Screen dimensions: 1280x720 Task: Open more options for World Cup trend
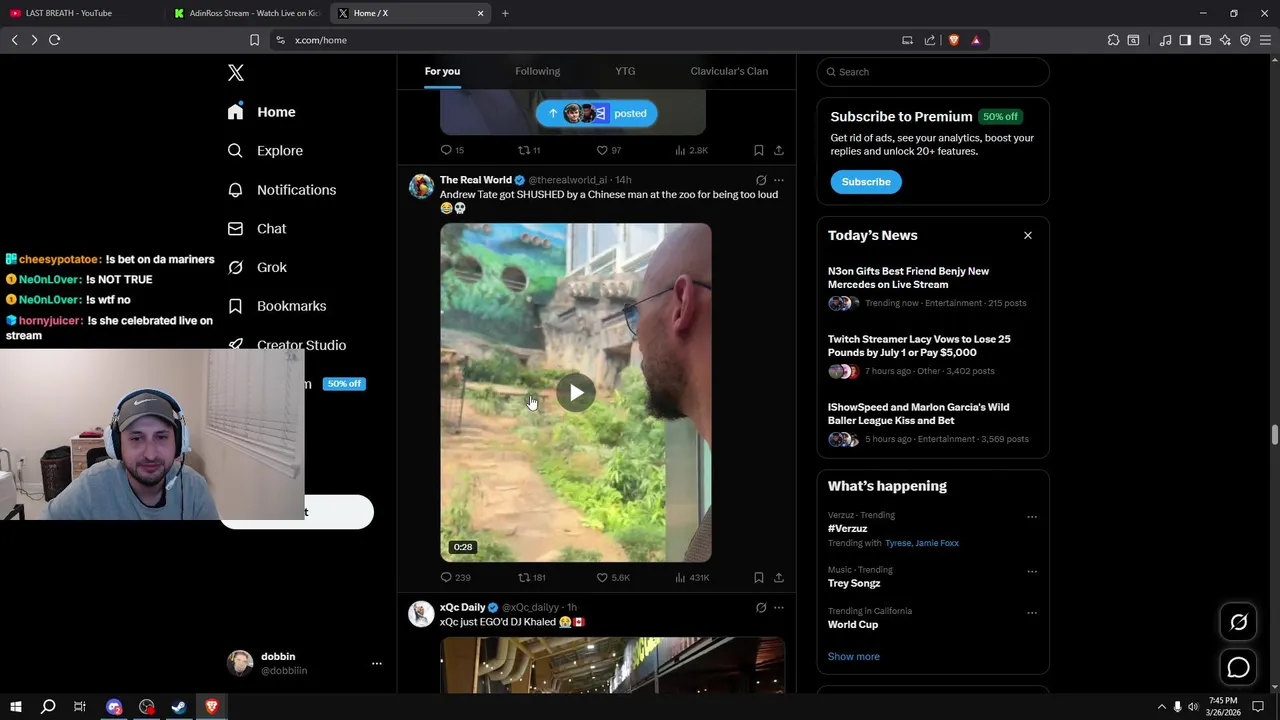tap(1032, 613)
